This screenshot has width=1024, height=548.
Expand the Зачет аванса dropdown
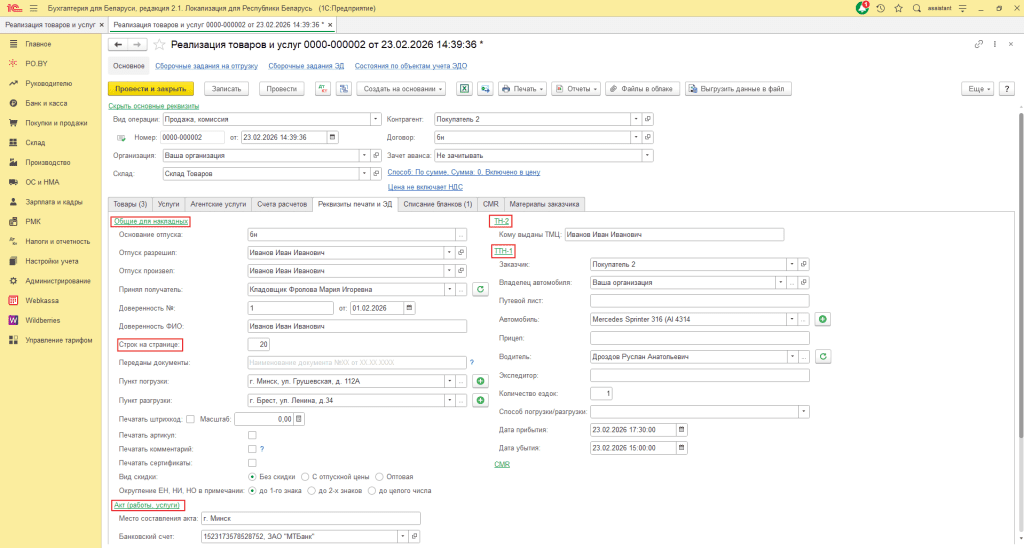tap(648, 155)
